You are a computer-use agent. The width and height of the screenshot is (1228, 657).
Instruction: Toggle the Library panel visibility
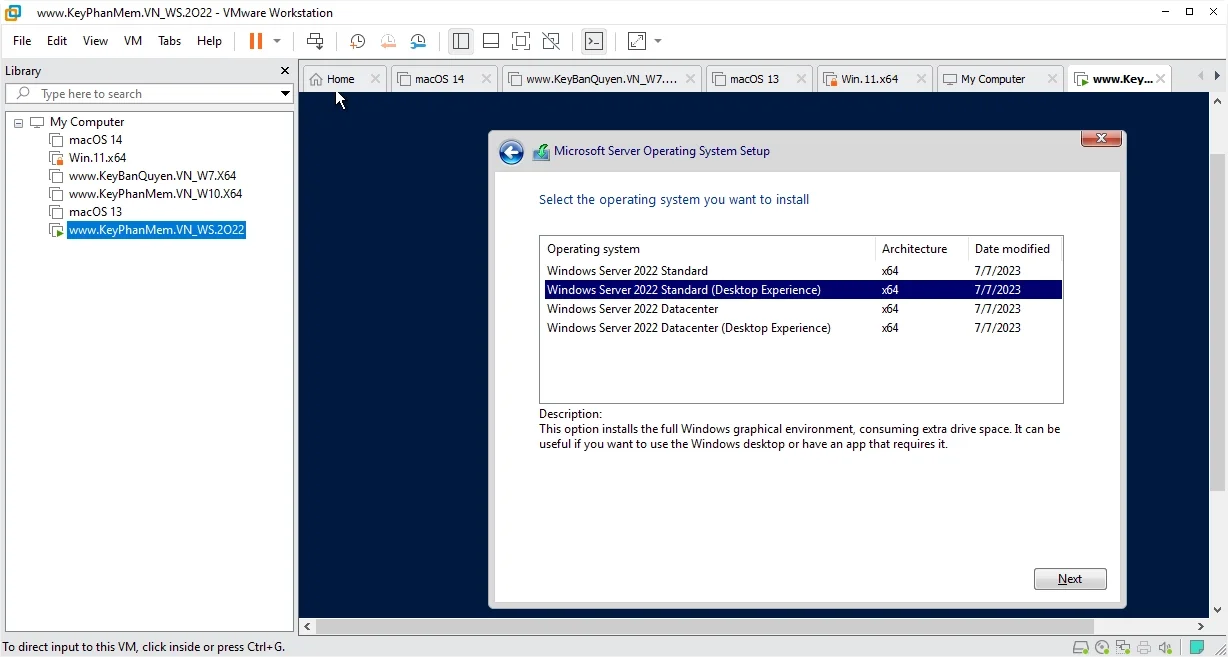(x=461, y=41)
